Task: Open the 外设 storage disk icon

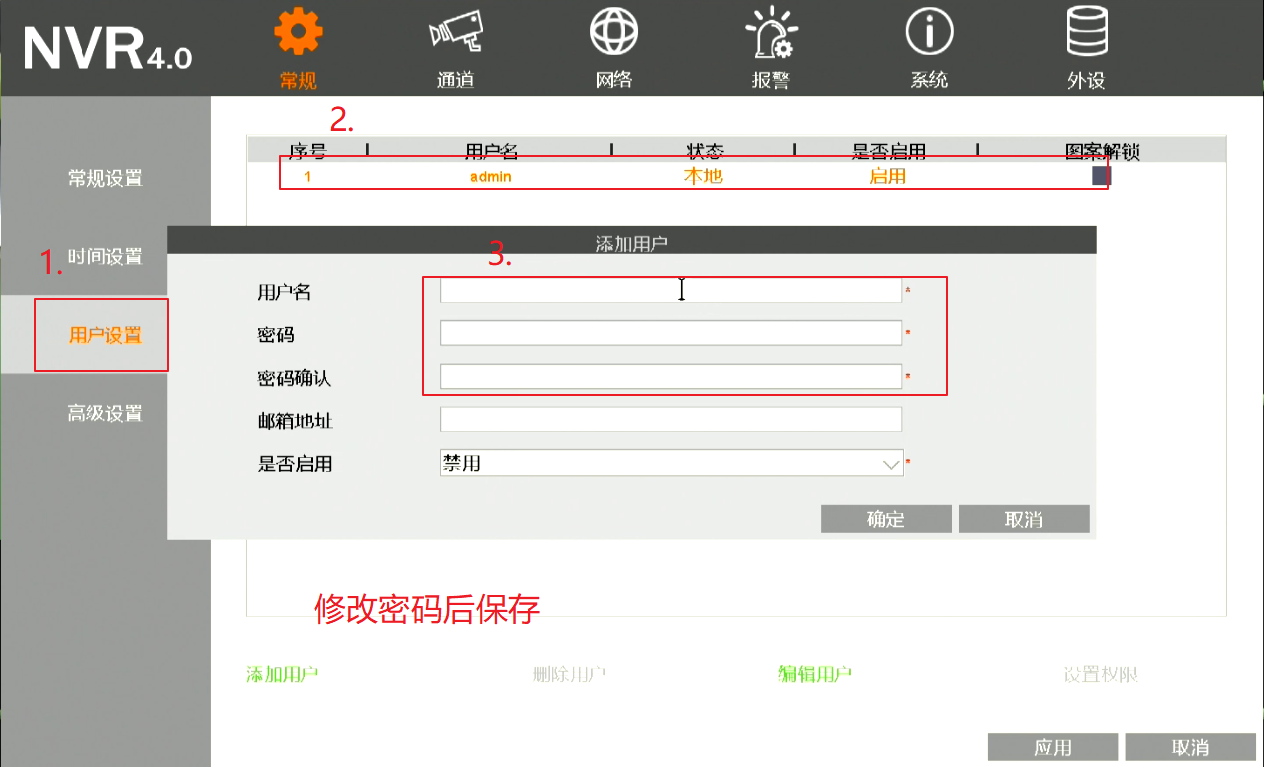Action: coord(1086,32)
